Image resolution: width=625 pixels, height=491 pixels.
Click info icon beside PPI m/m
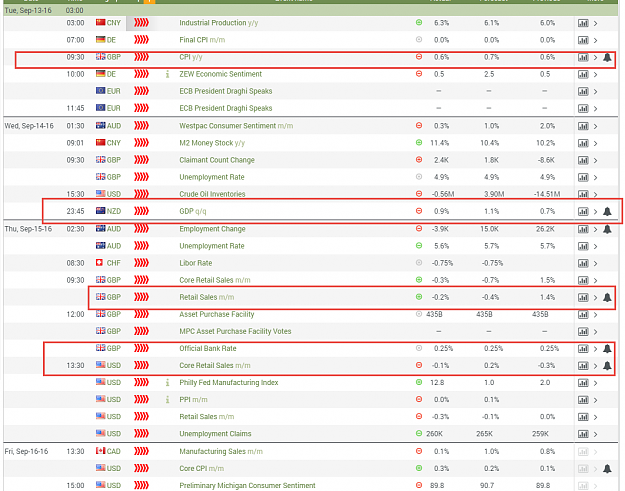167,400
